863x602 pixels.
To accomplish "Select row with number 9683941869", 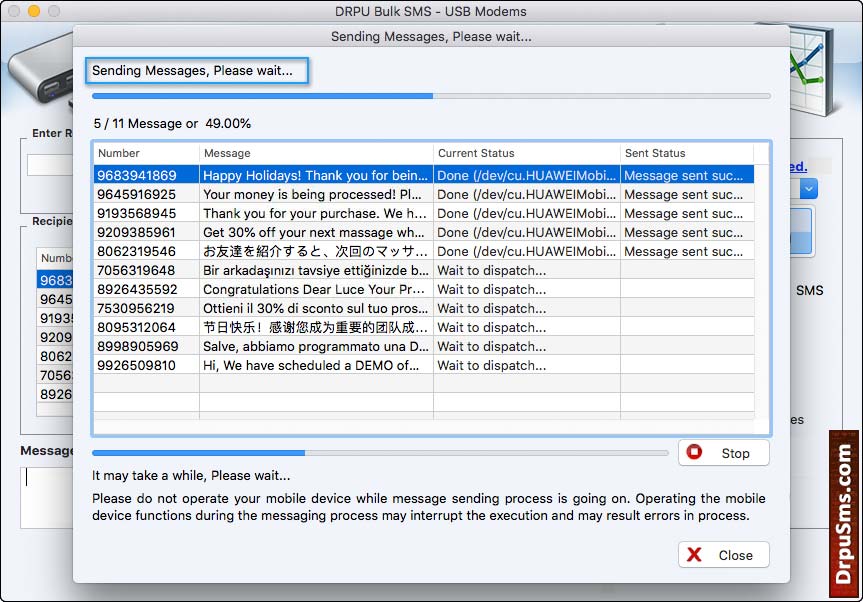I will (x=423, y=175).
